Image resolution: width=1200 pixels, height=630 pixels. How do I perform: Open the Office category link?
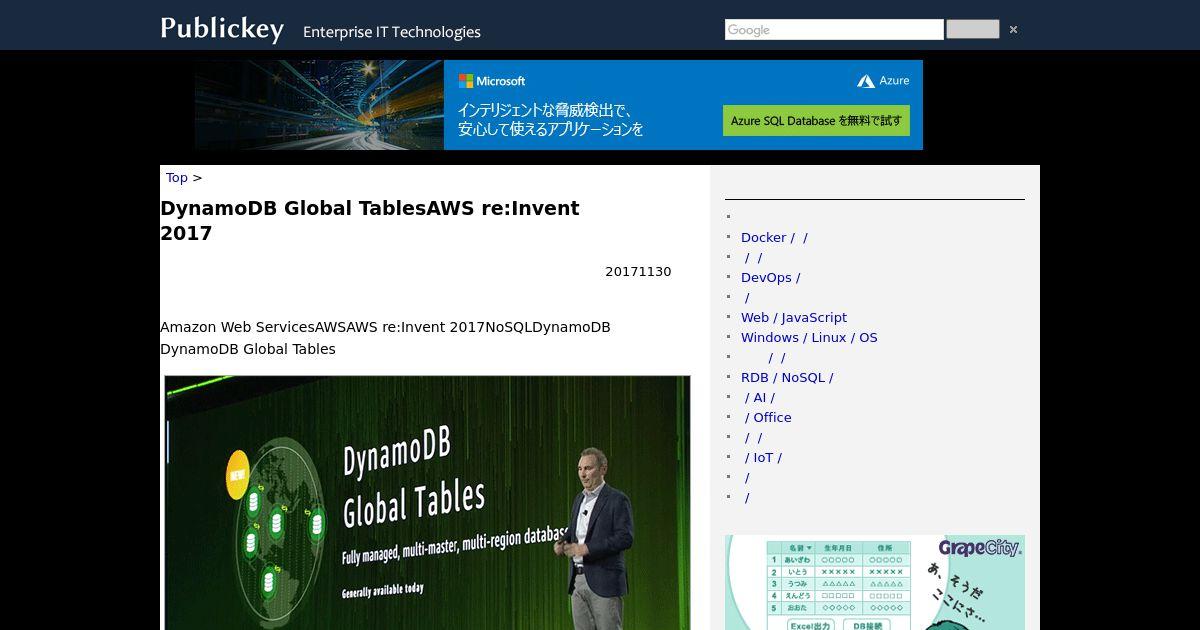766,417
